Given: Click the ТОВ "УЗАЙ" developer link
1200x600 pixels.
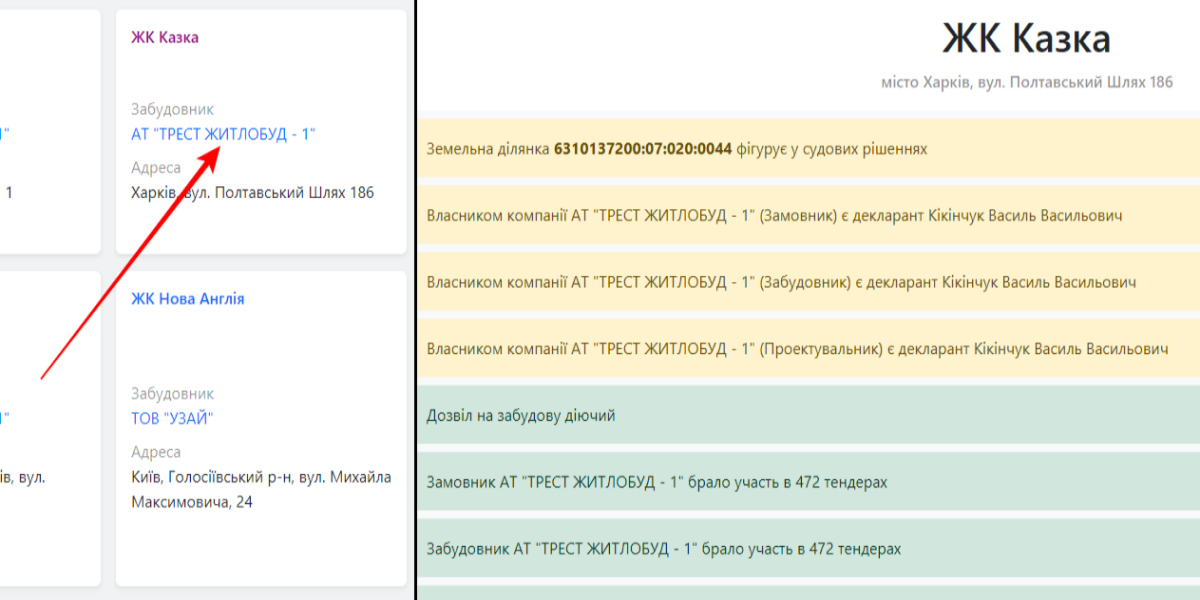Looking at the screenshot, I should point(173,418).
